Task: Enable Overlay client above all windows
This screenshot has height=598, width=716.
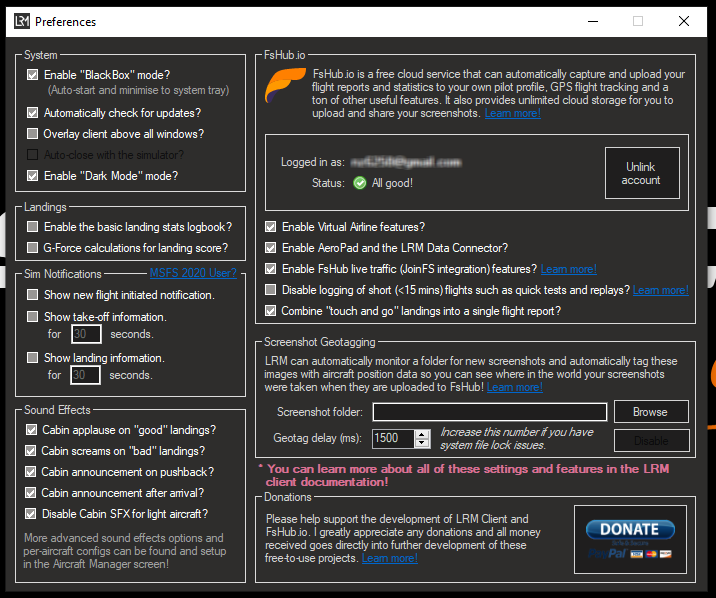Action: pos(32,133)
